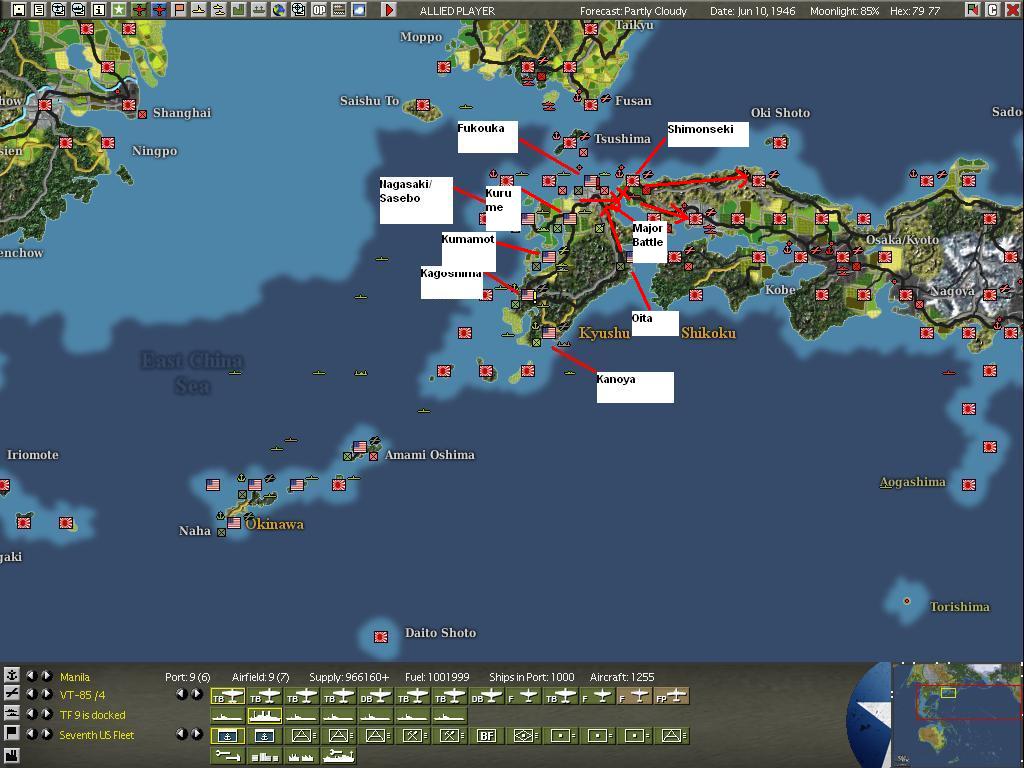
Task: Click the base name Manila
Action: tap(74, 677)
